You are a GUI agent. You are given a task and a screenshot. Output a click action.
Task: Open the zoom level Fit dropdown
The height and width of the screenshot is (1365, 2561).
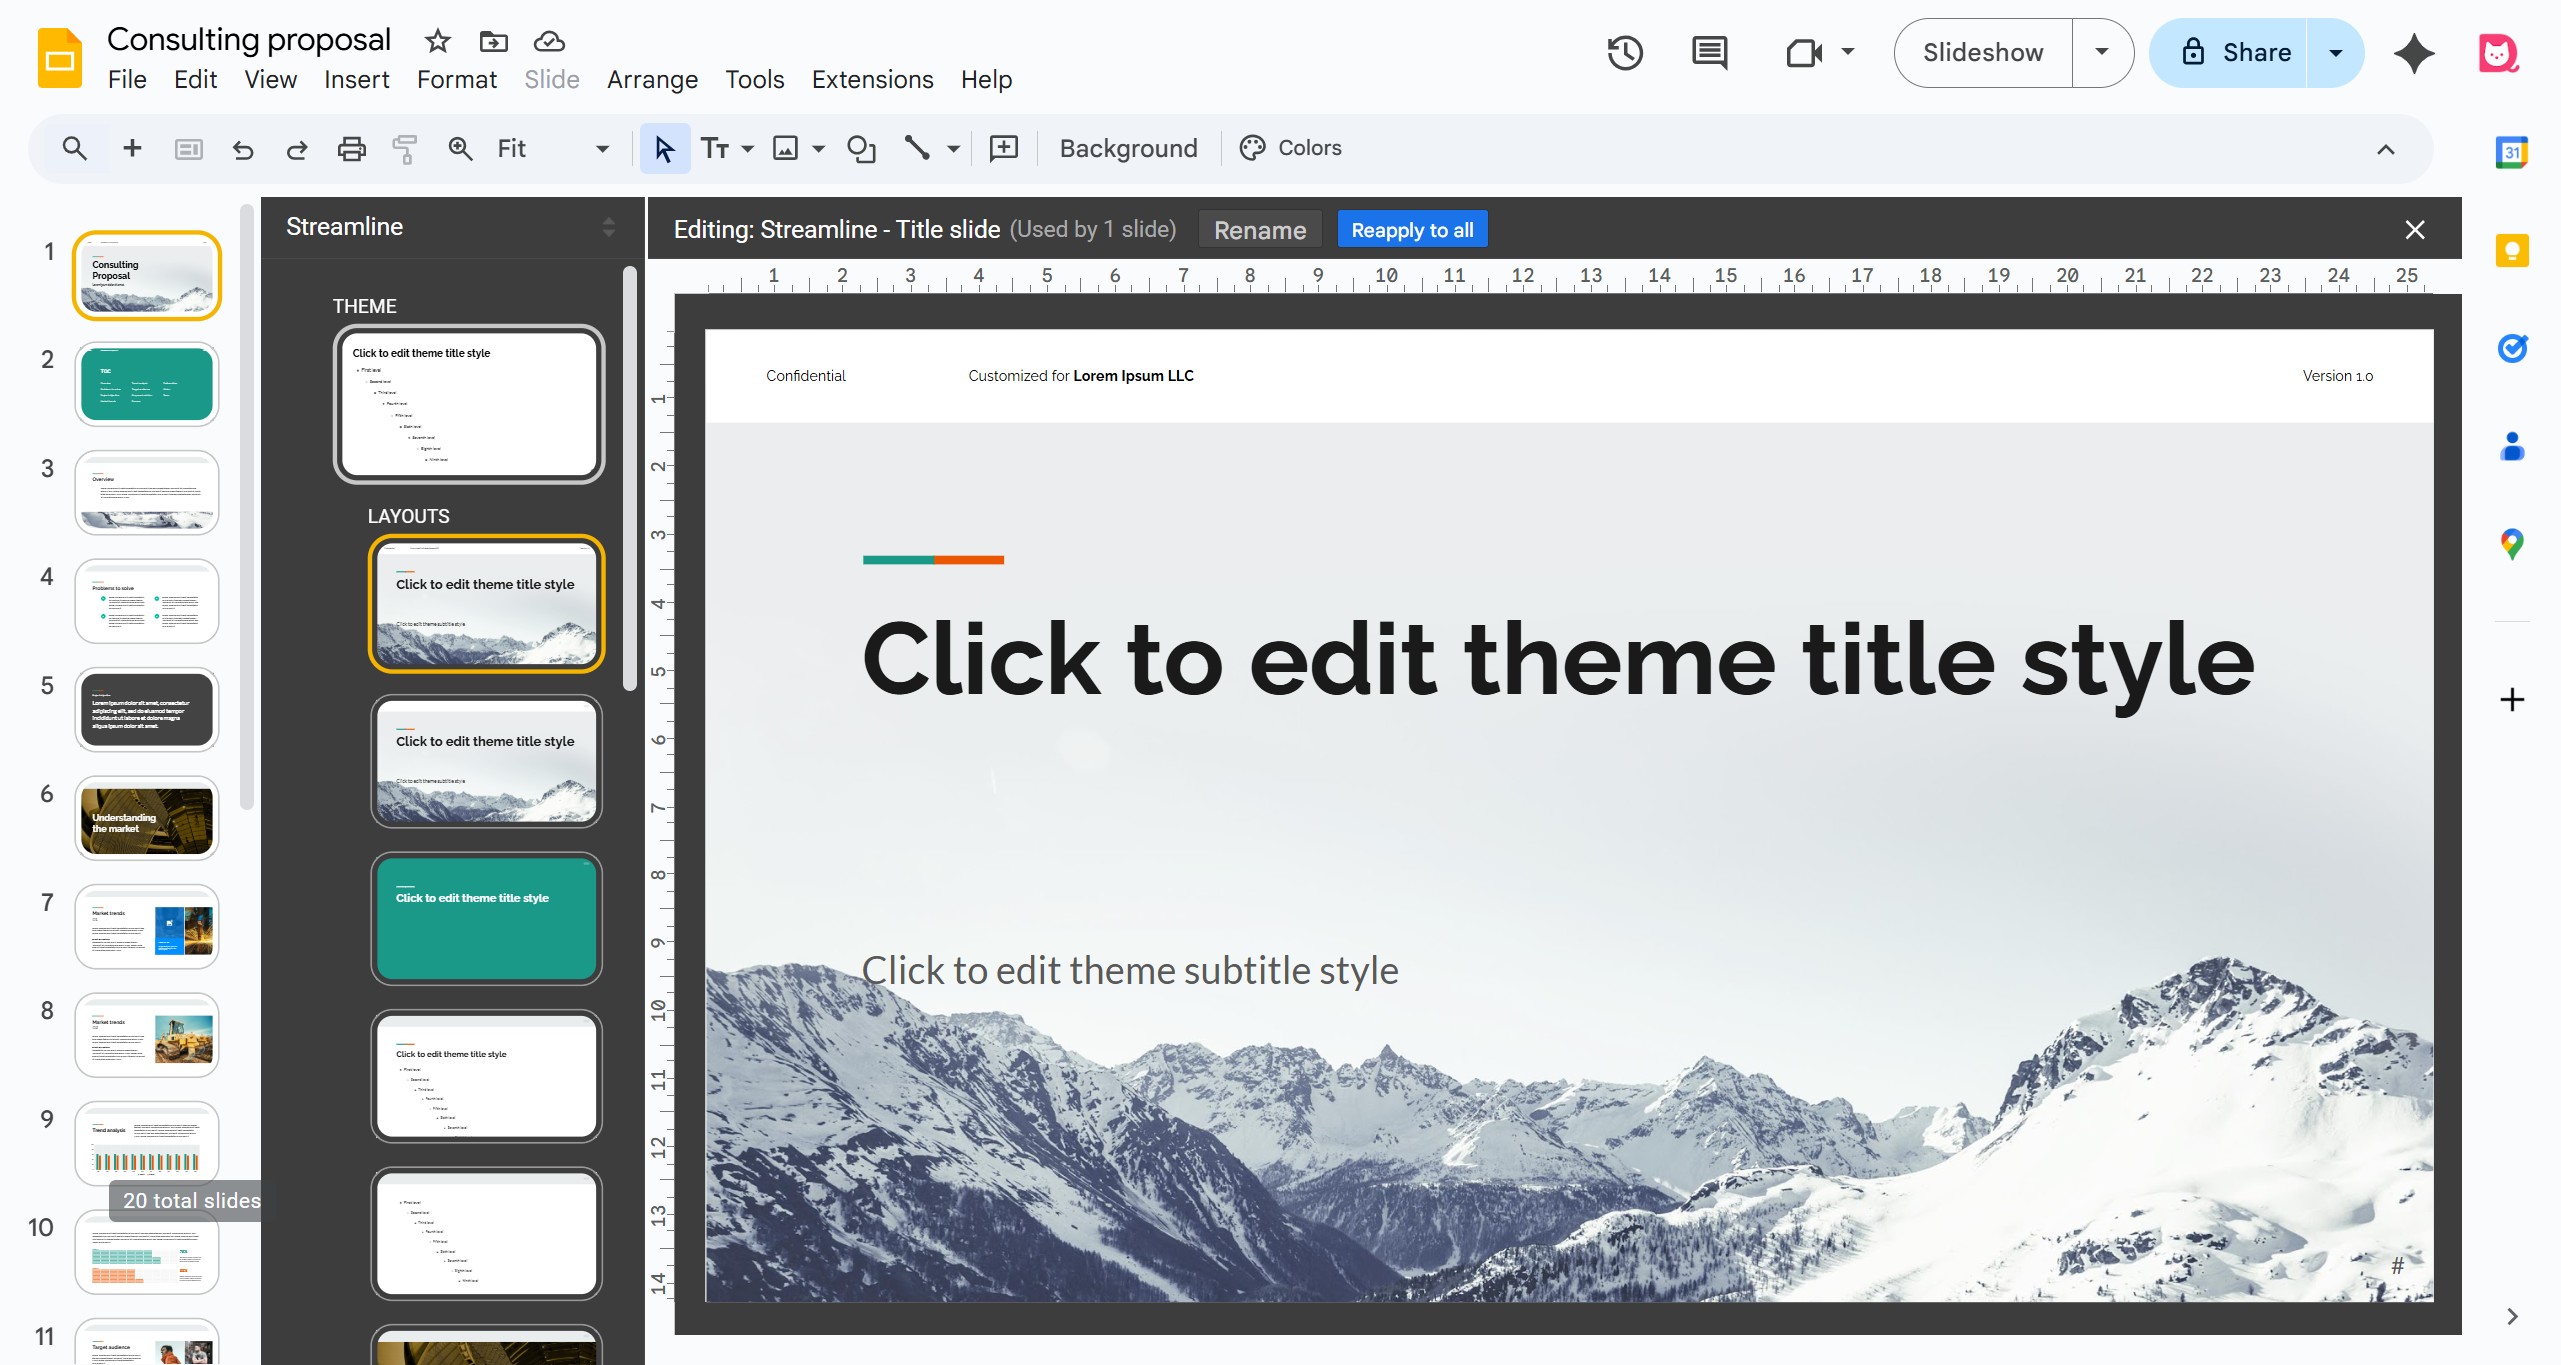[x=553, y=149]
